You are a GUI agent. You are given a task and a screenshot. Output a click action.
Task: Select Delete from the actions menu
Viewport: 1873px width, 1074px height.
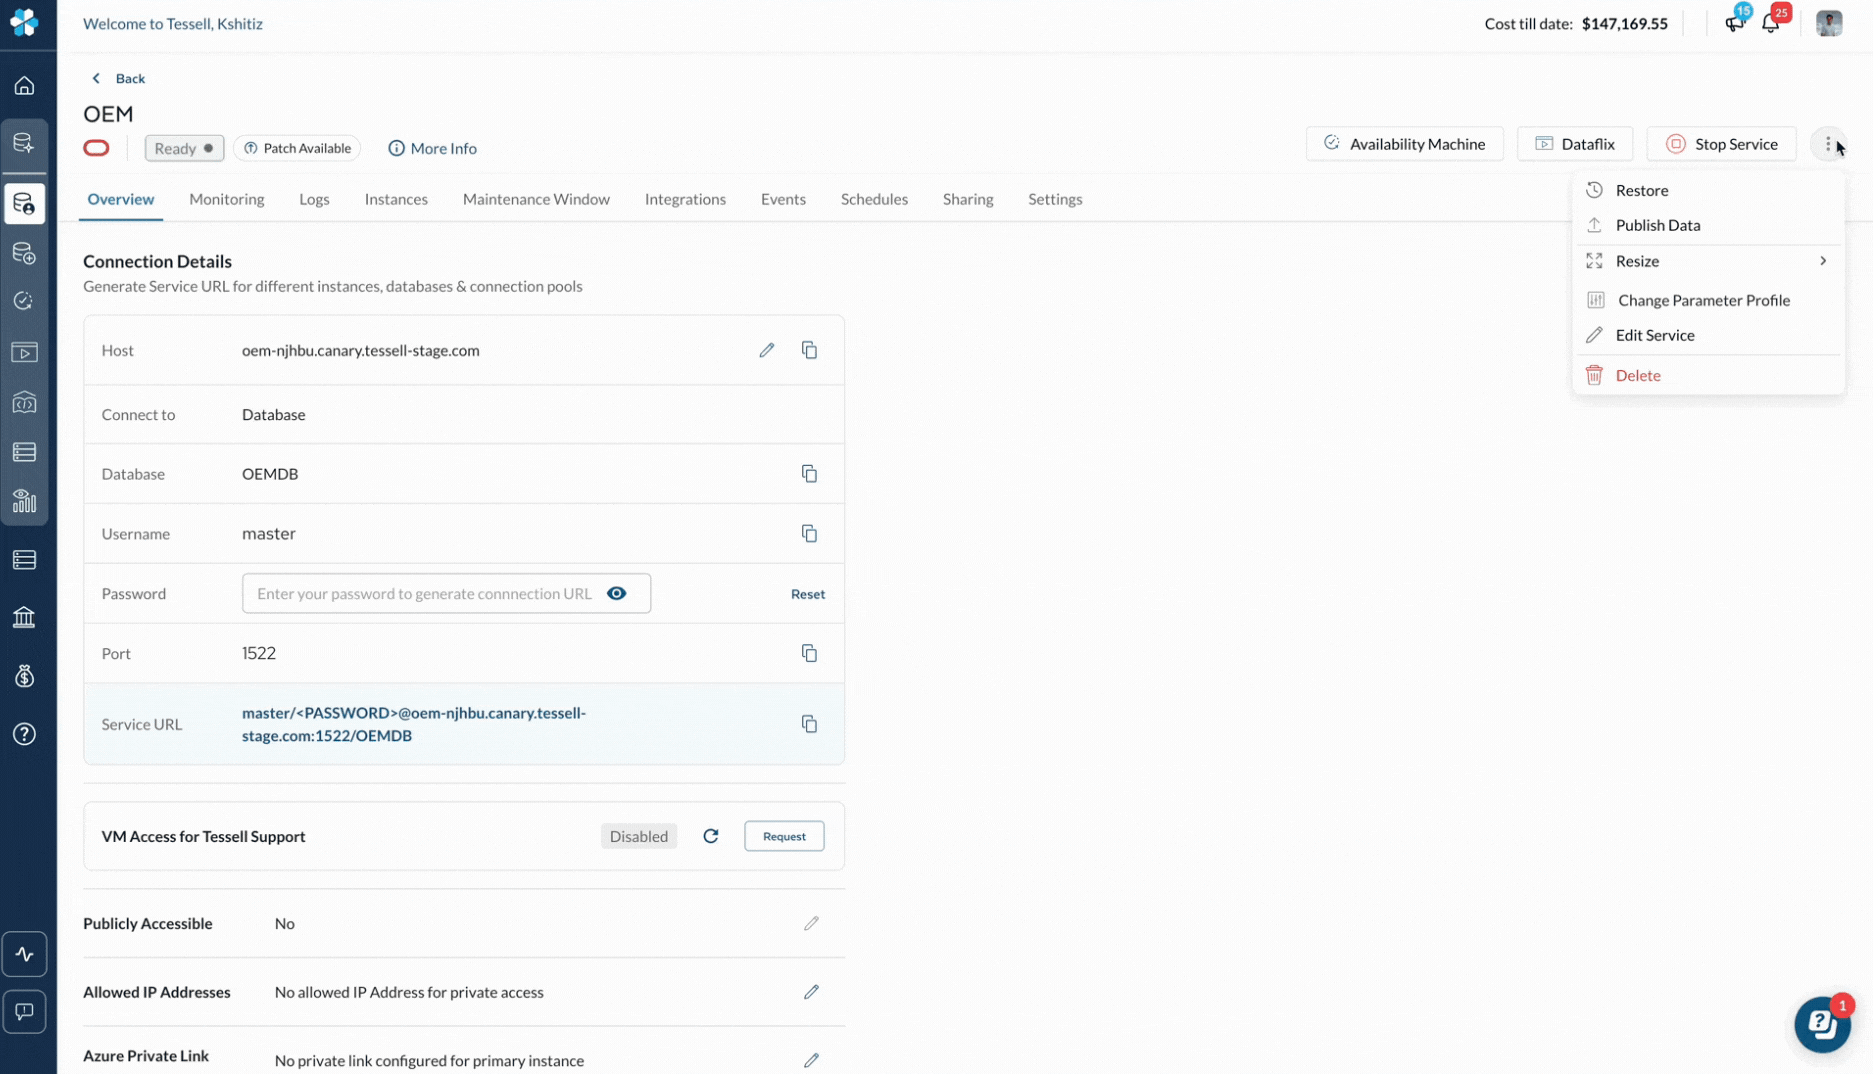coord(1637,375)
